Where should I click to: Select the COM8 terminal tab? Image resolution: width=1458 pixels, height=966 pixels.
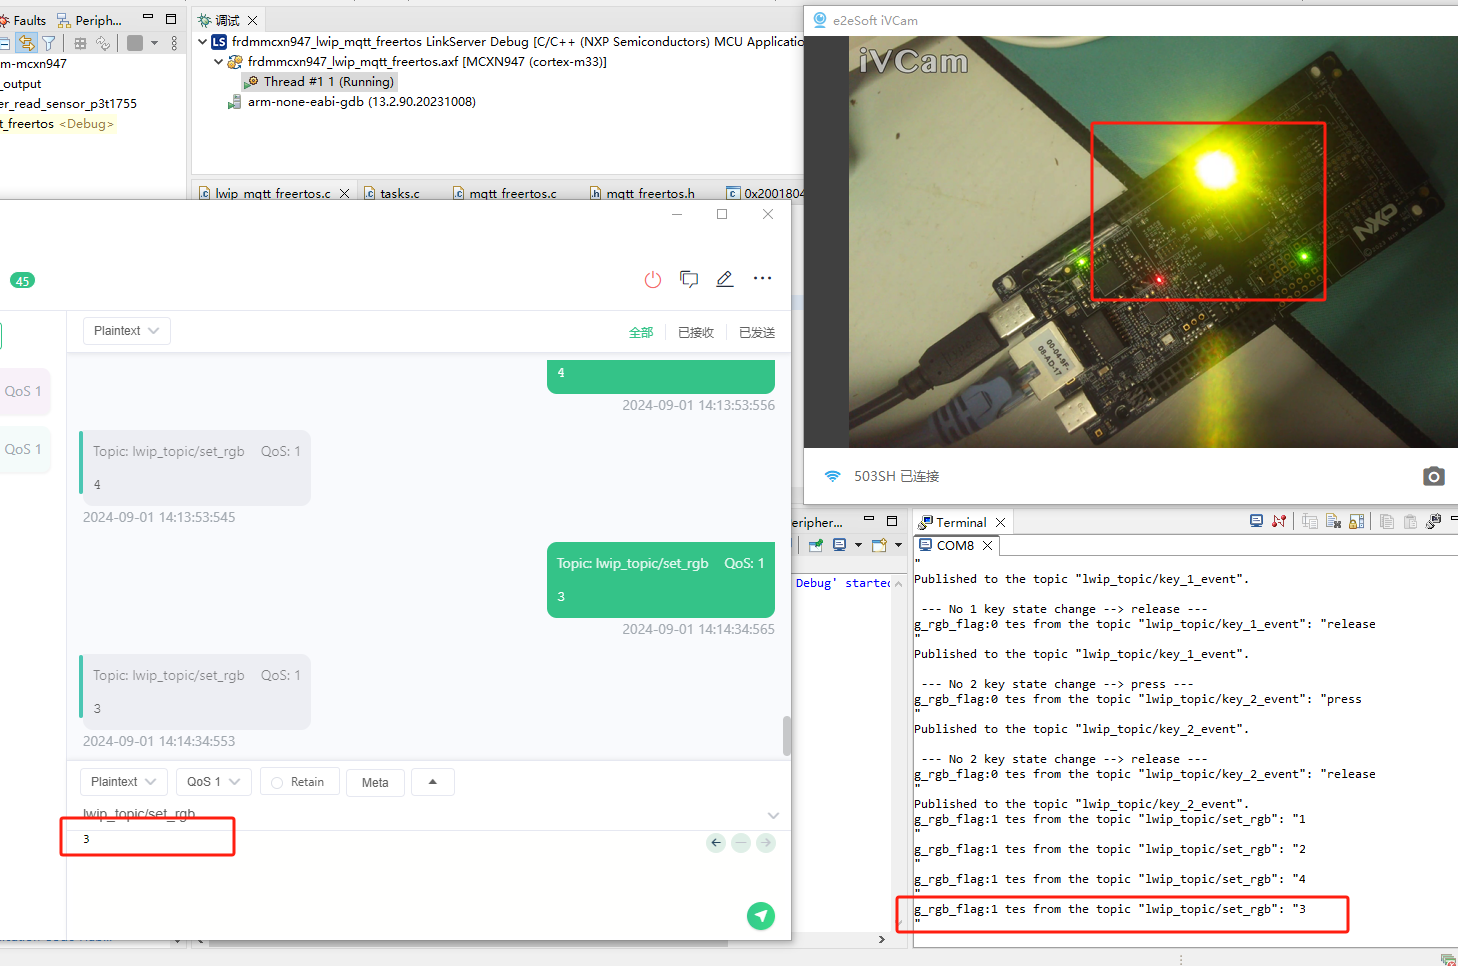point(955,545)
